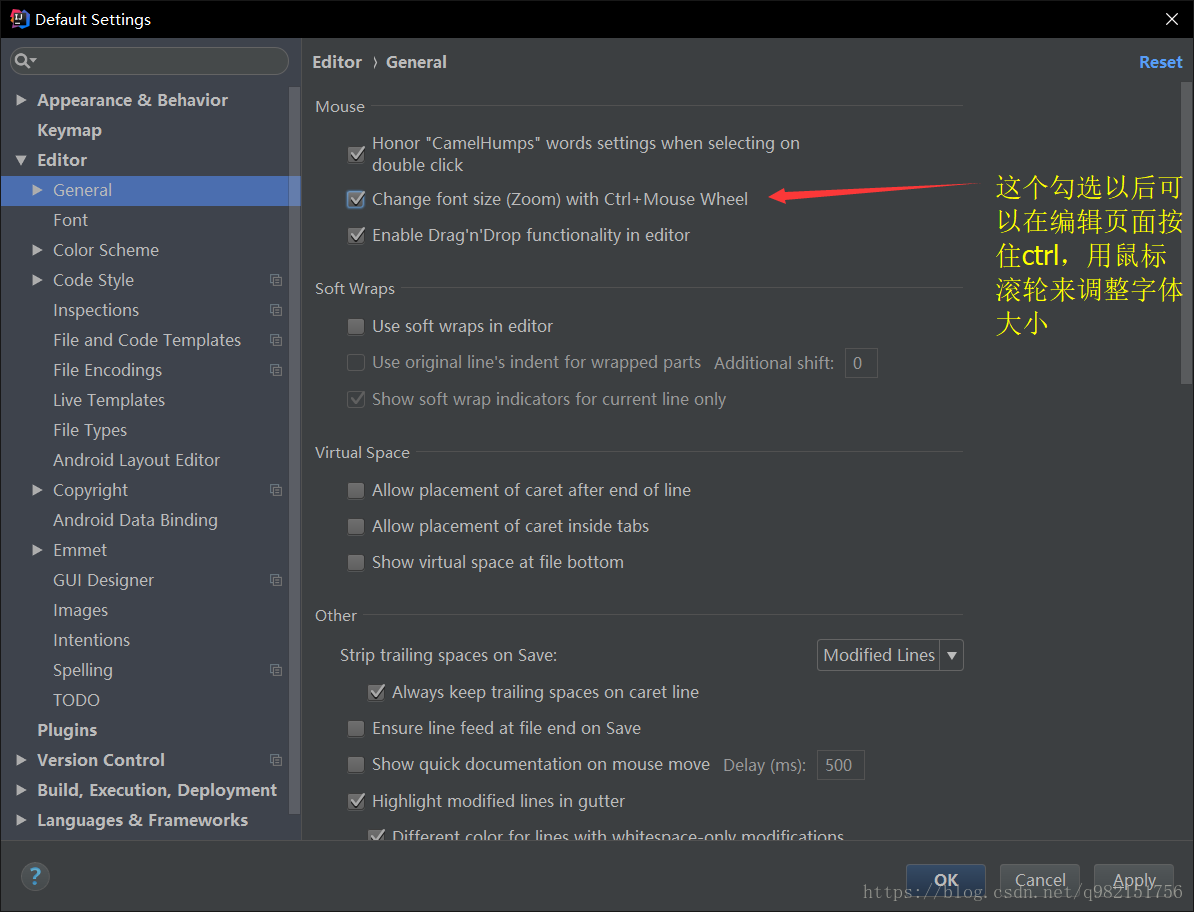Screen dimensions: 1194x912
Task: Click the project-level icon beside Inspections
Action: (276, 310)
